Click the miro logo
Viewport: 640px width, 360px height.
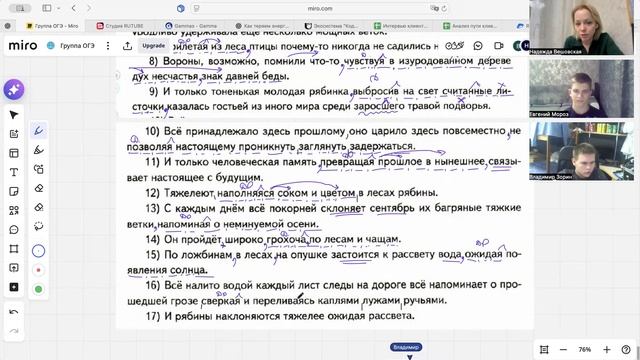click(23, 45)
